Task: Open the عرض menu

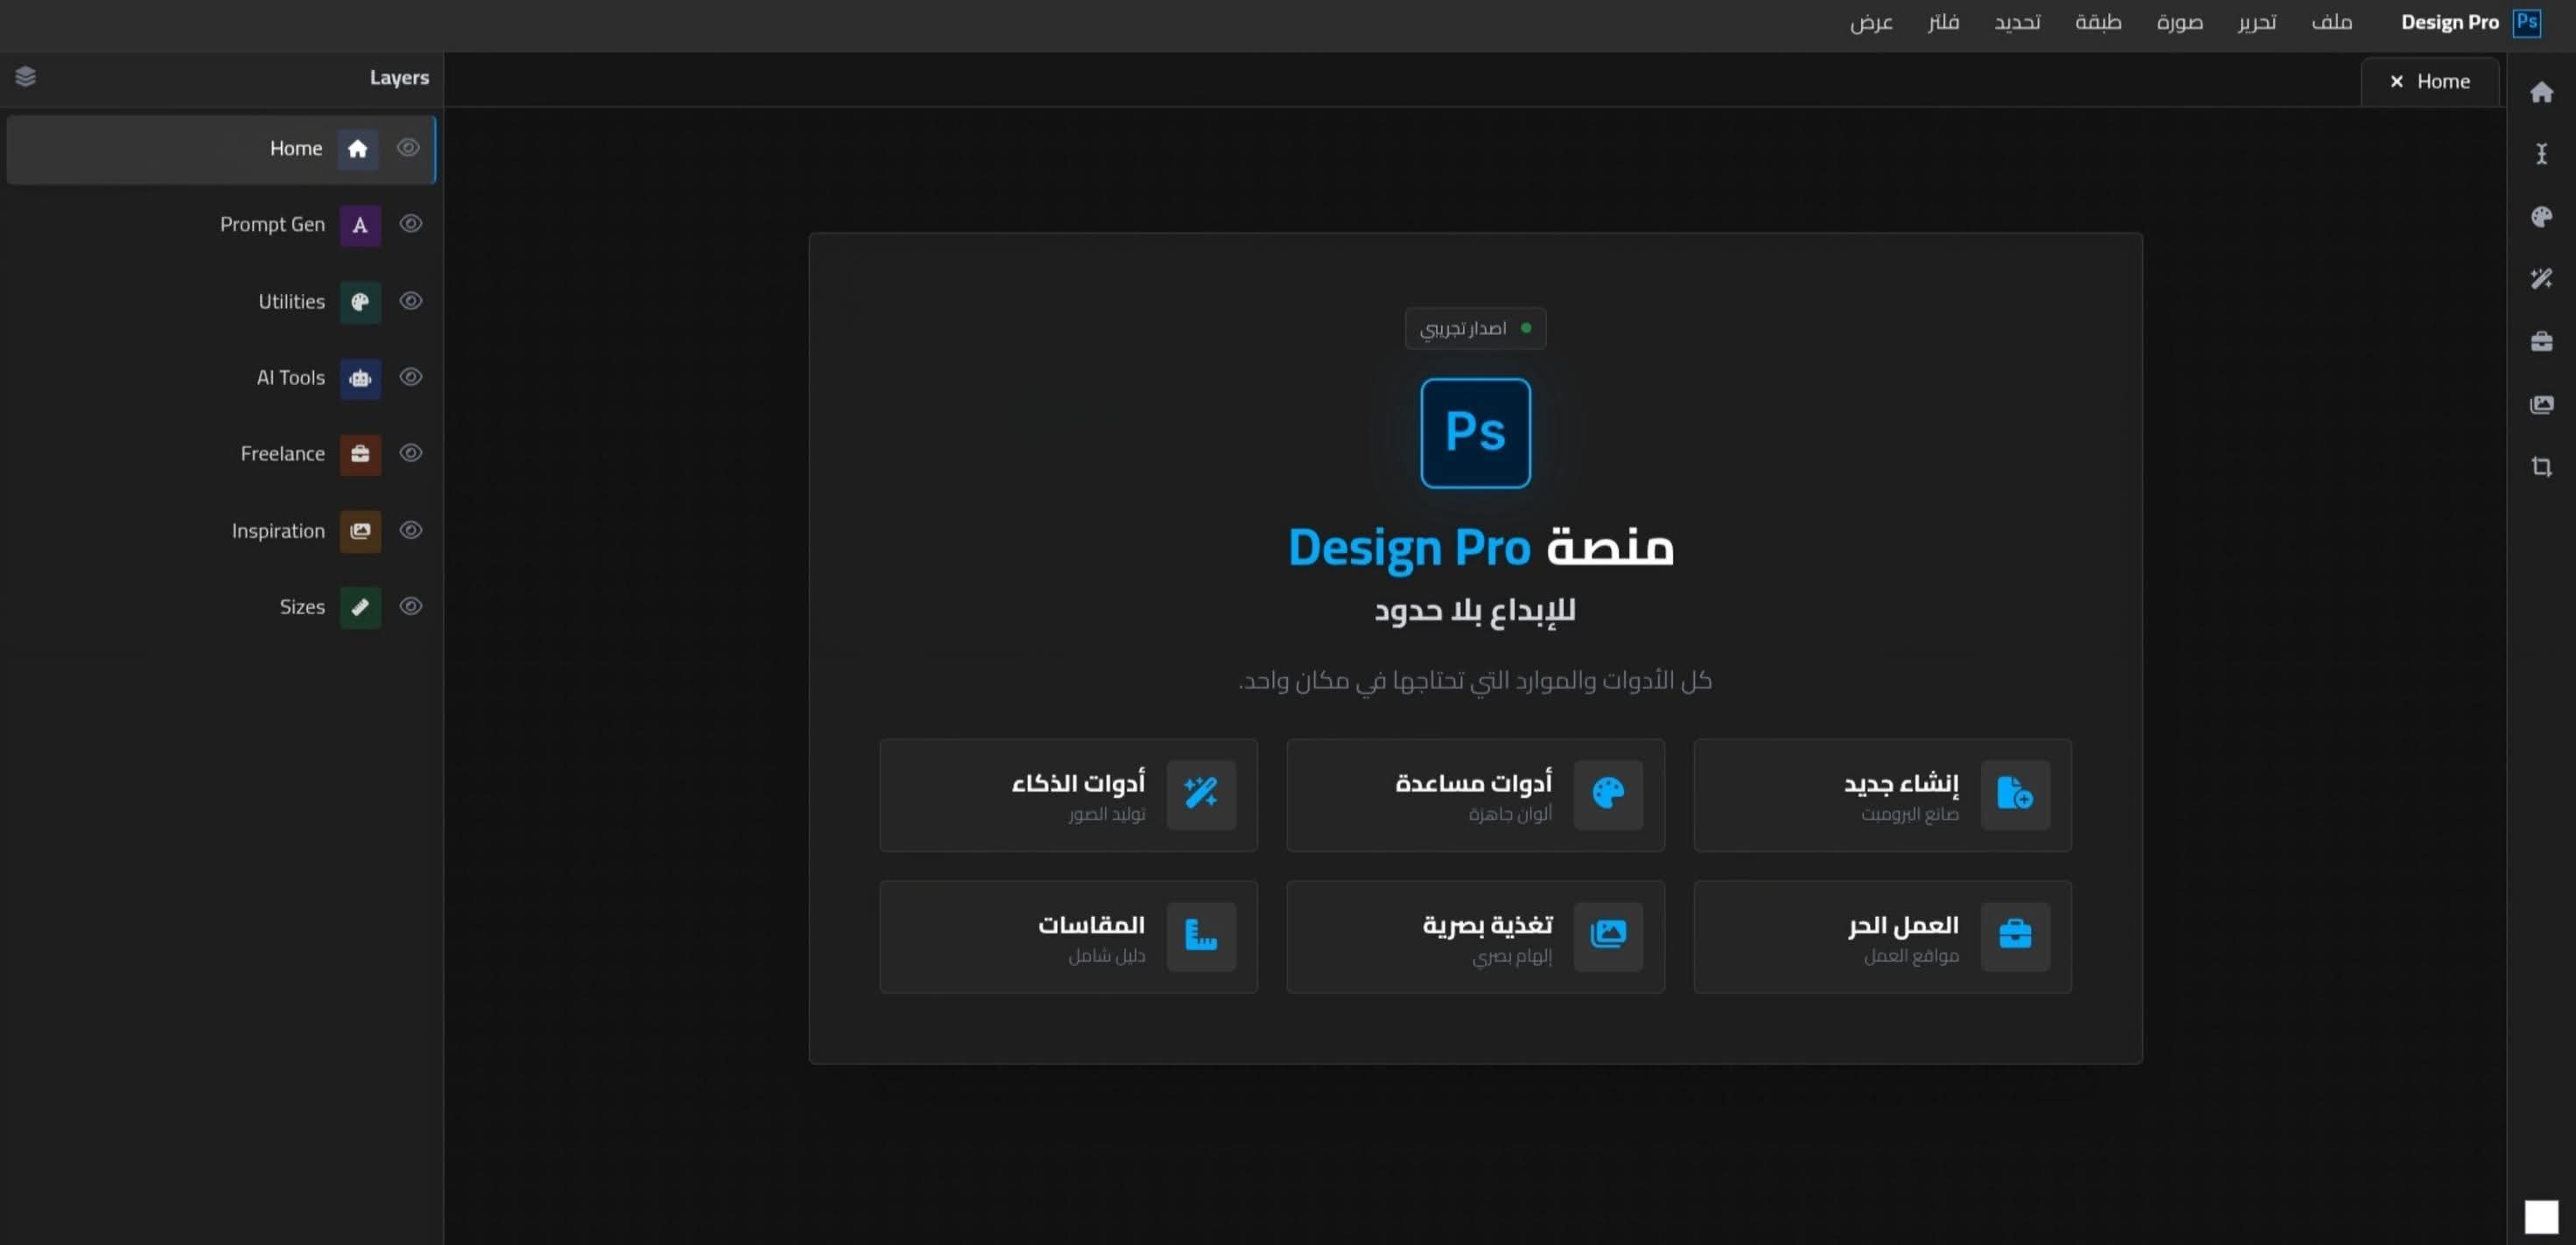Action: click(x=1871, y=22)
